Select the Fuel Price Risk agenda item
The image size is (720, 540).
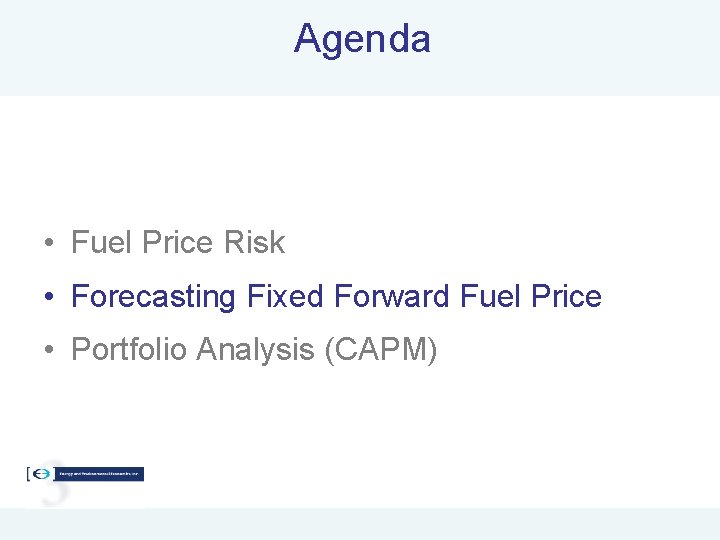178,242
